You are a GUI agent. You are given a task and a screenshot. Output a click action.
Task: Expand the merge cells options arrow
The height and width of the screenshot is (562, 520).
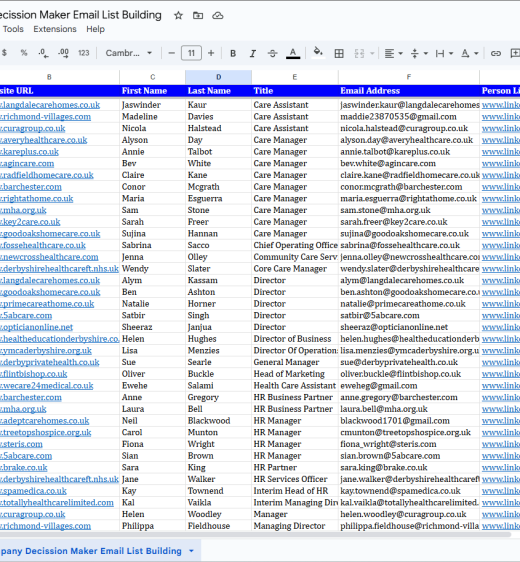point(372,53)
